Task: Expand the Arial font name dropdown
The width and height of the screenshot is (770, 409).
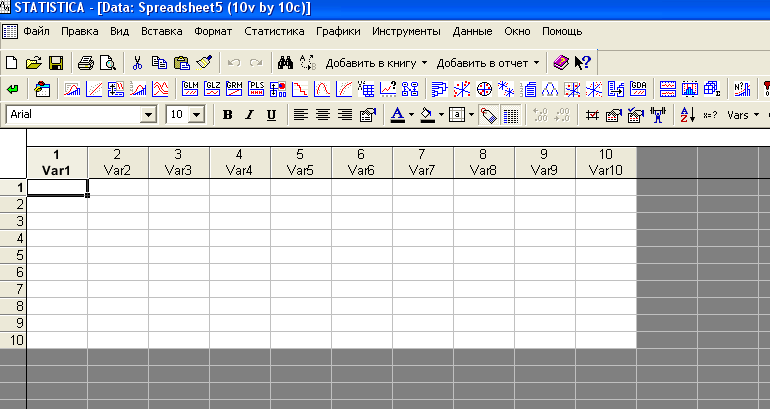Action: (x=148, y=115)
